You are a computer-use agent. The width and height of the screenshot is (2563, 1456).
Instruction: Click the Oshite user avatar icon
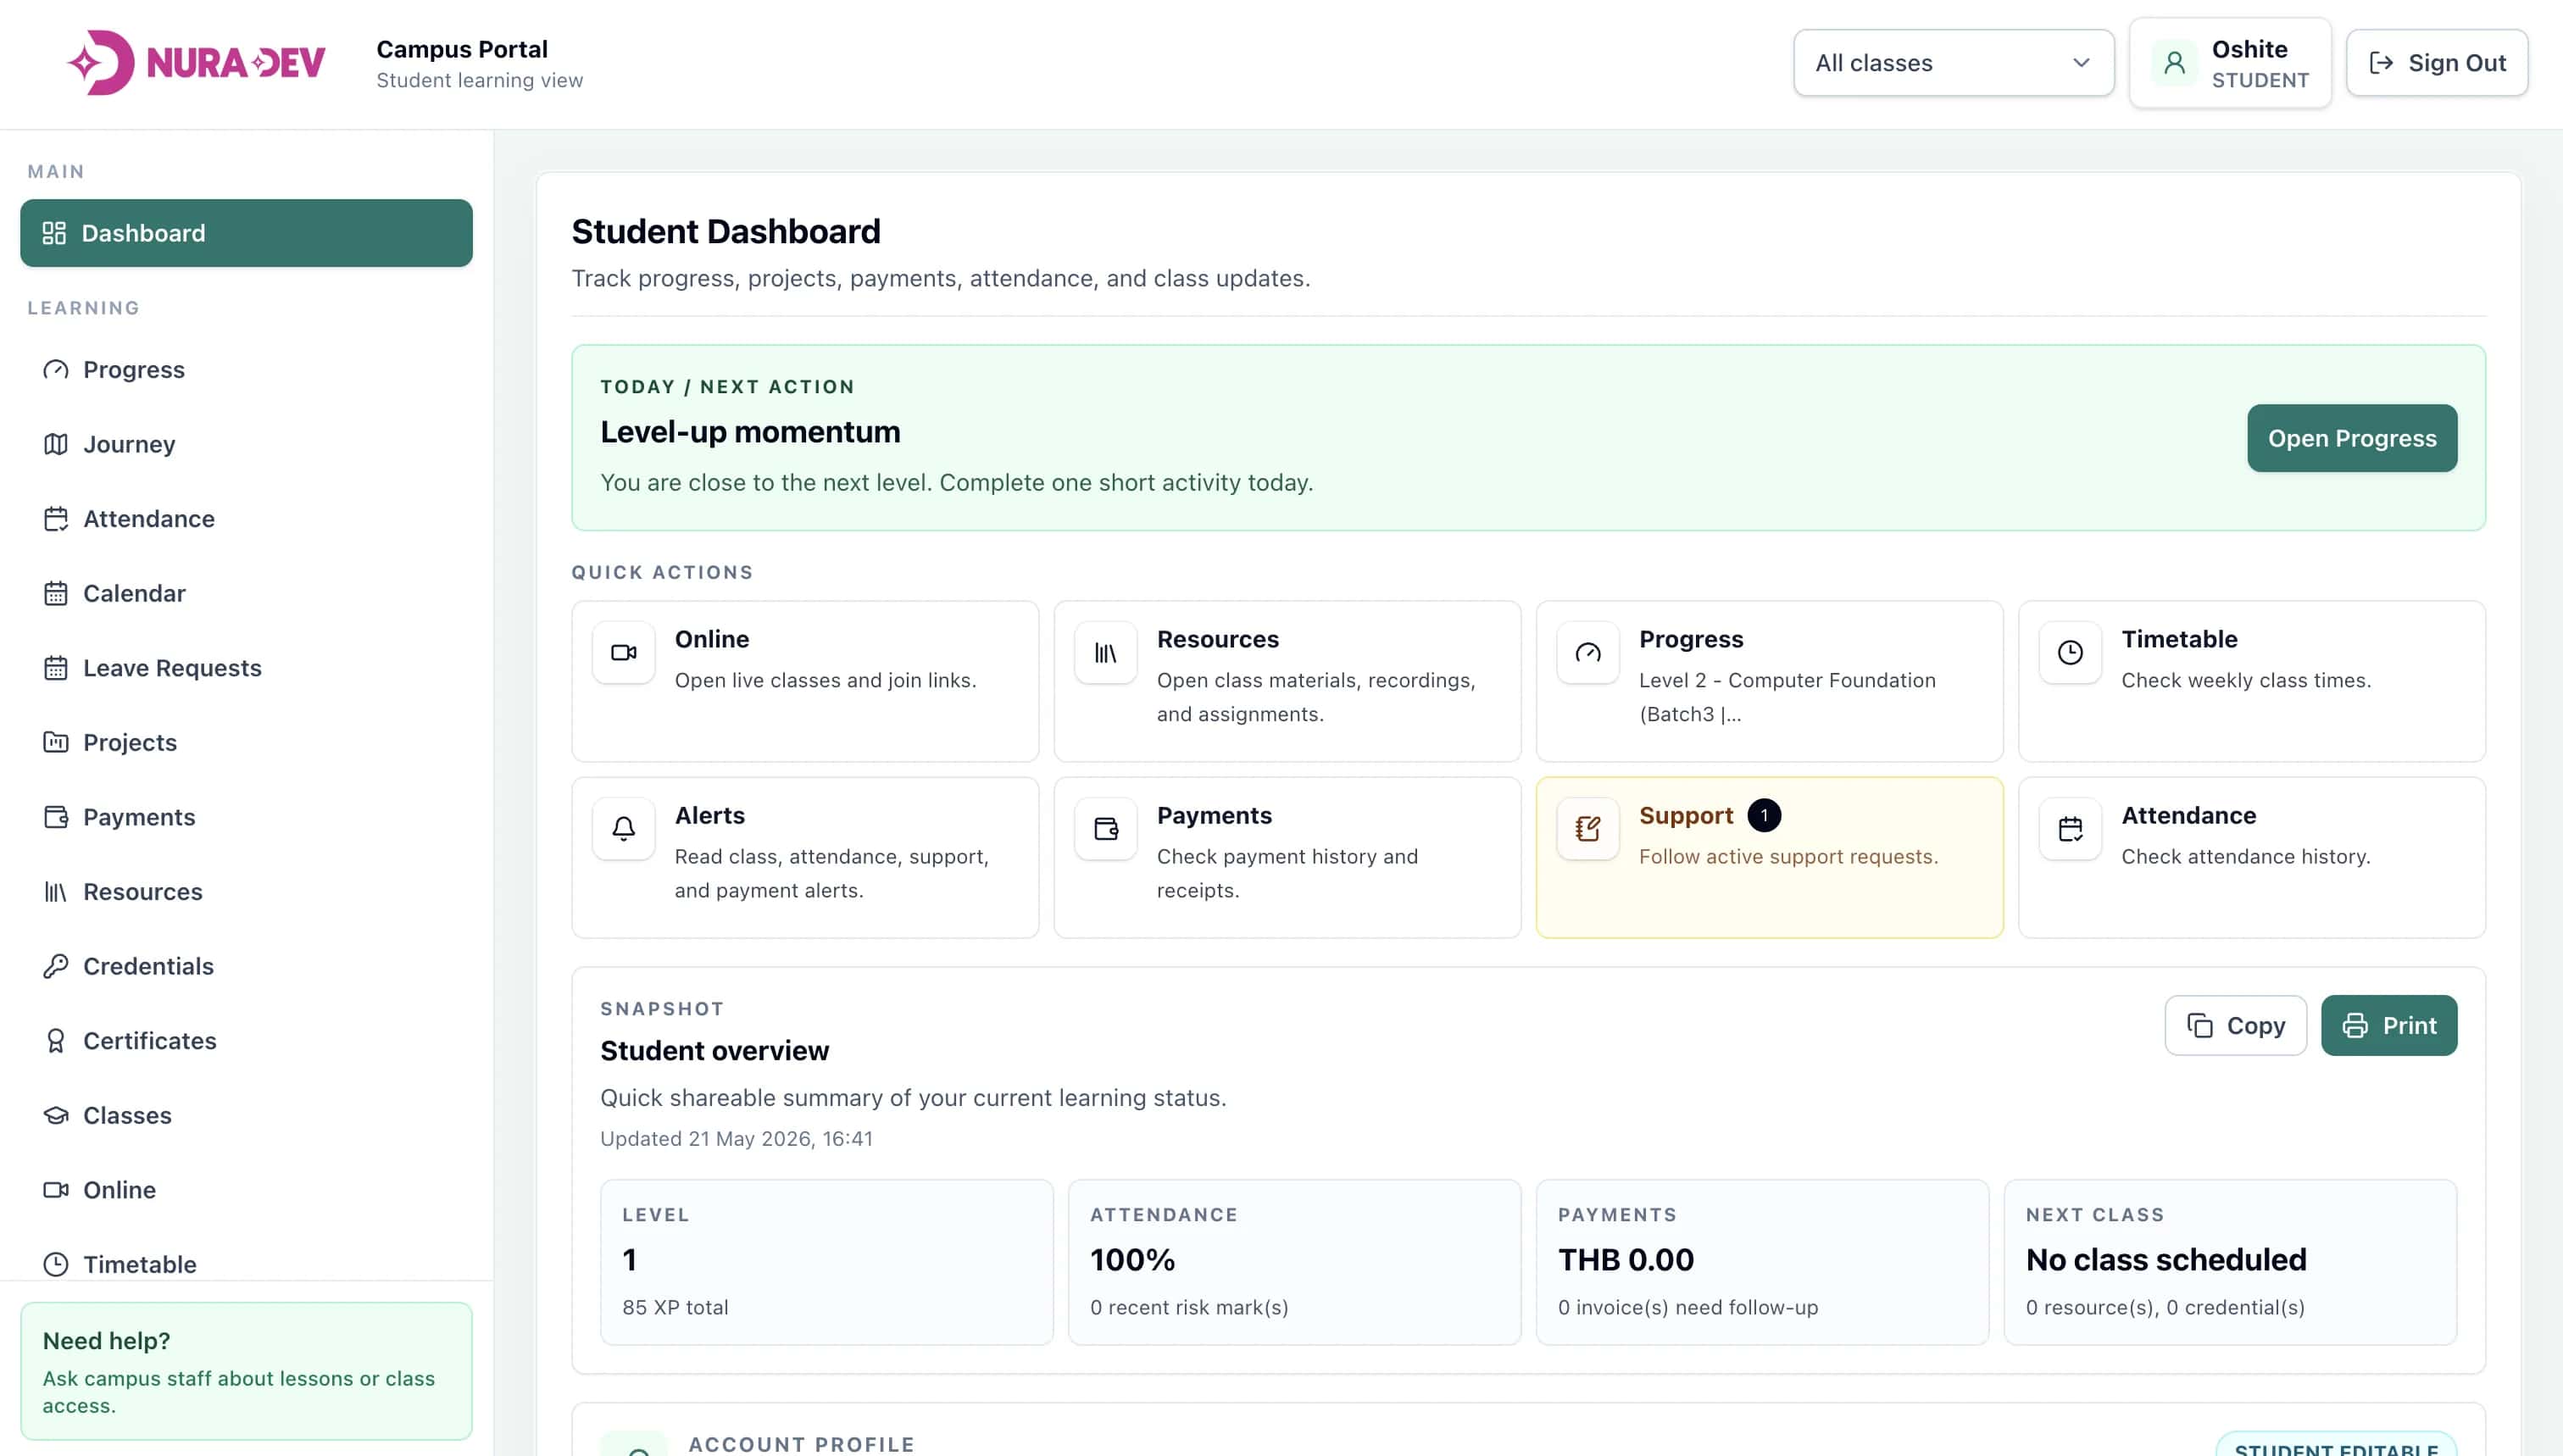2174,63
